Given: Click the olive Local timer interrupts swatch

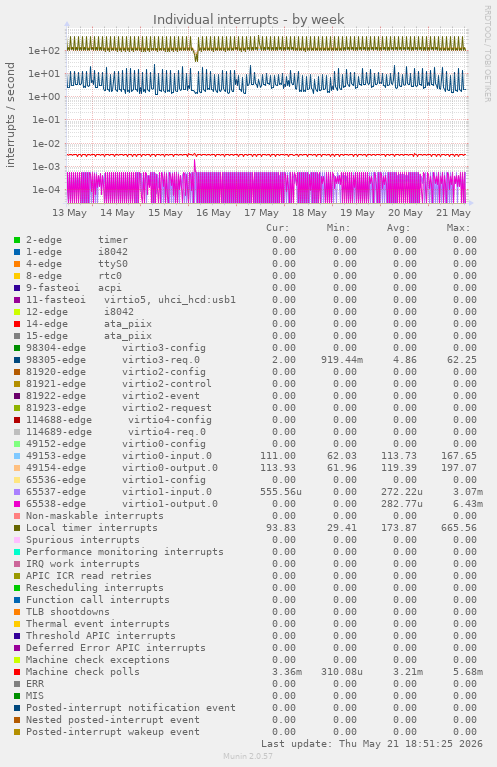Looking at the screenshot, I should 17,528.
